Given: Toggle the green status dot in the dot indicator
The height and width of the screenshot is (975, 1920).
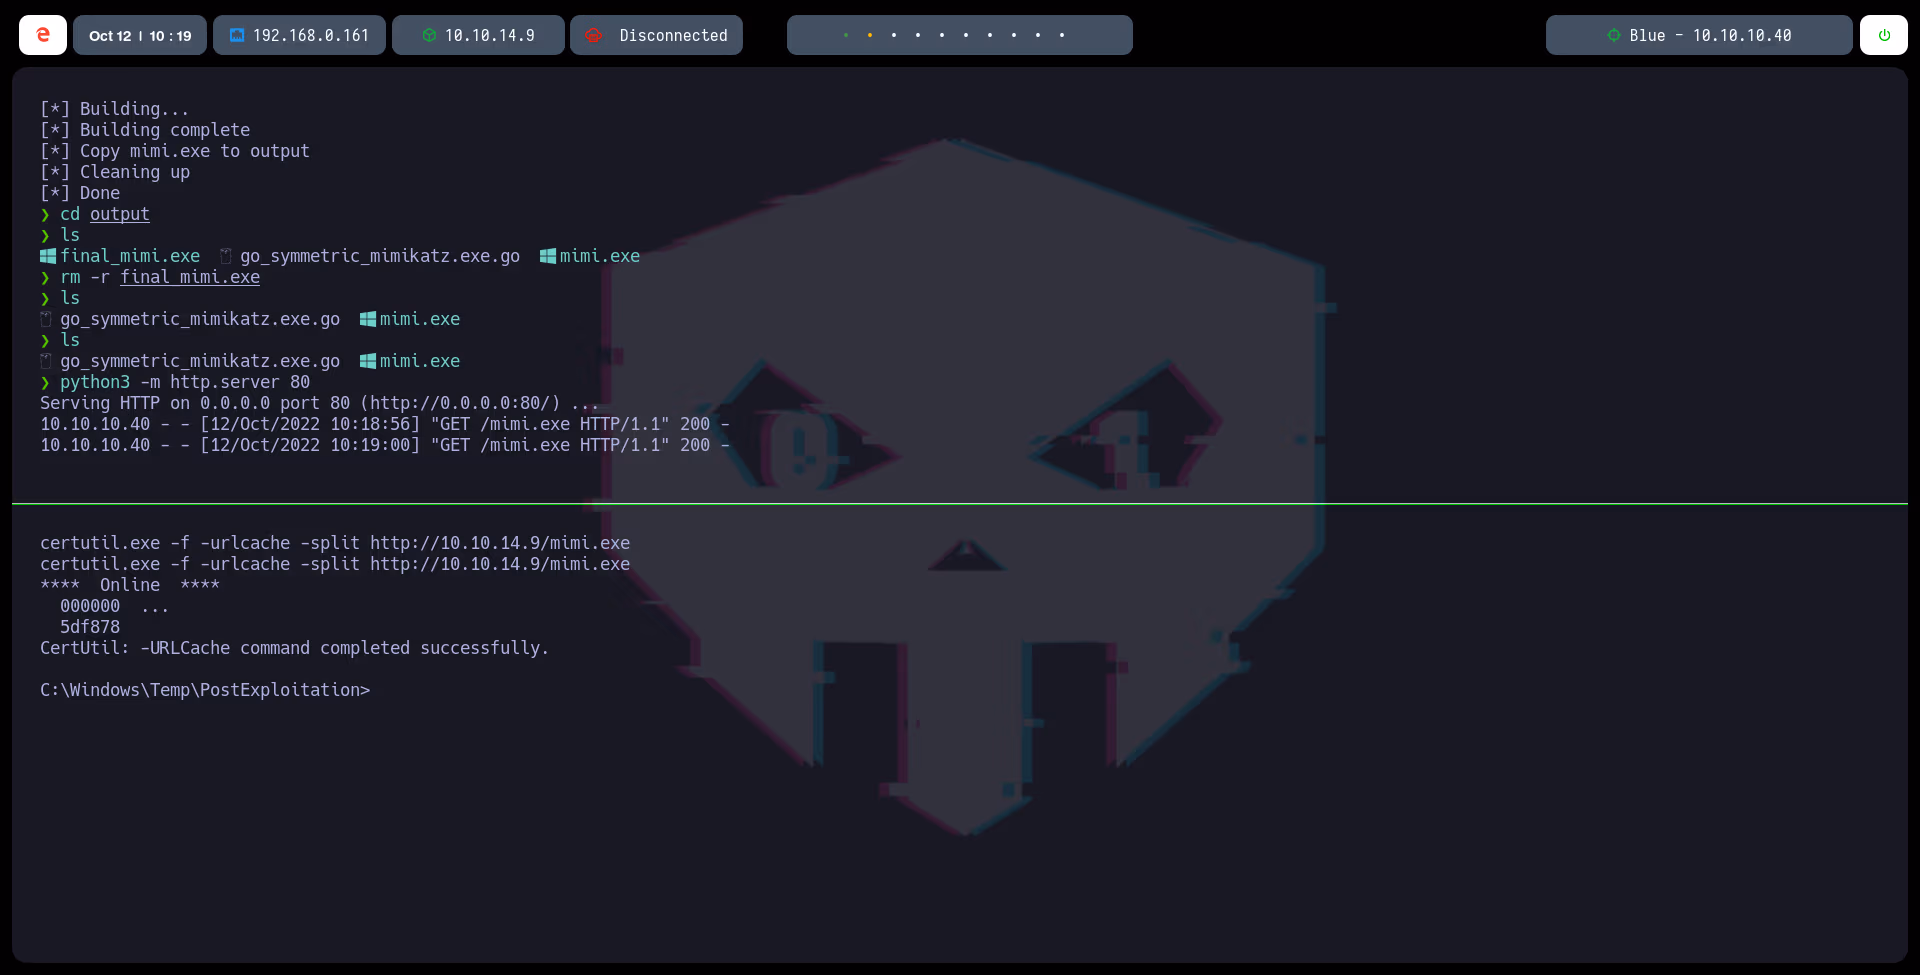Looking at the screenshot, I should tap(847, 35).
